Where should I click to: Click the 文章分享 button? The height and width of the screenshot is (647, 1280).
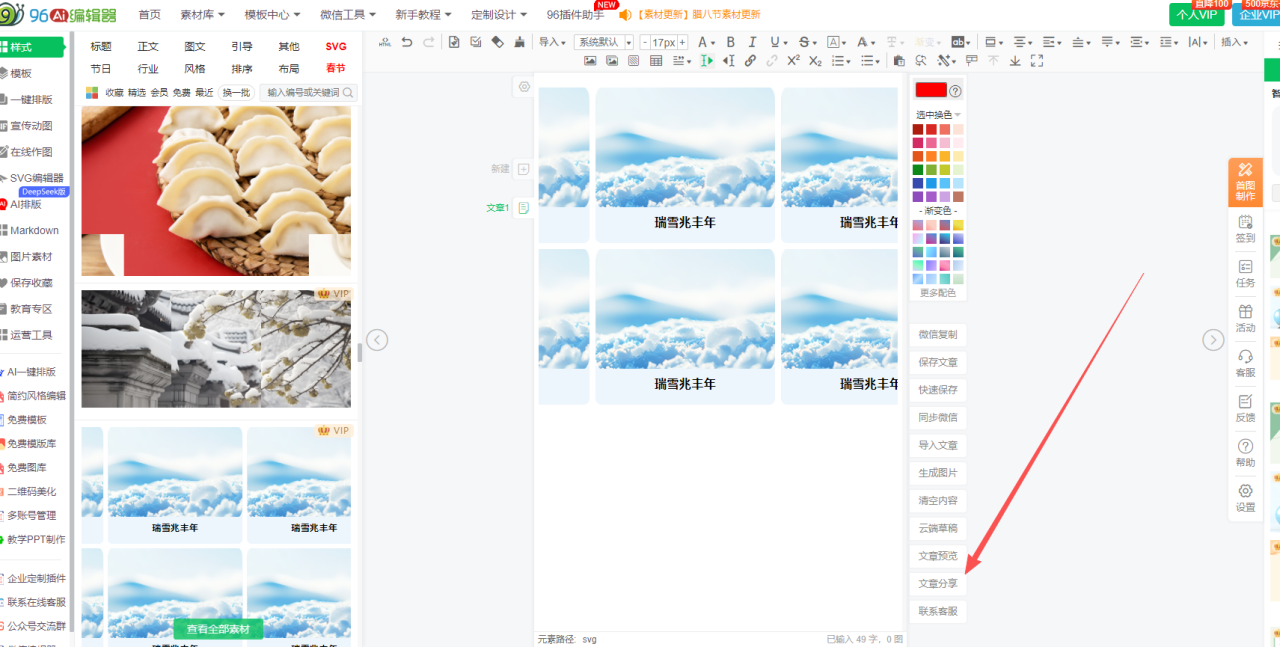(938, 584)
